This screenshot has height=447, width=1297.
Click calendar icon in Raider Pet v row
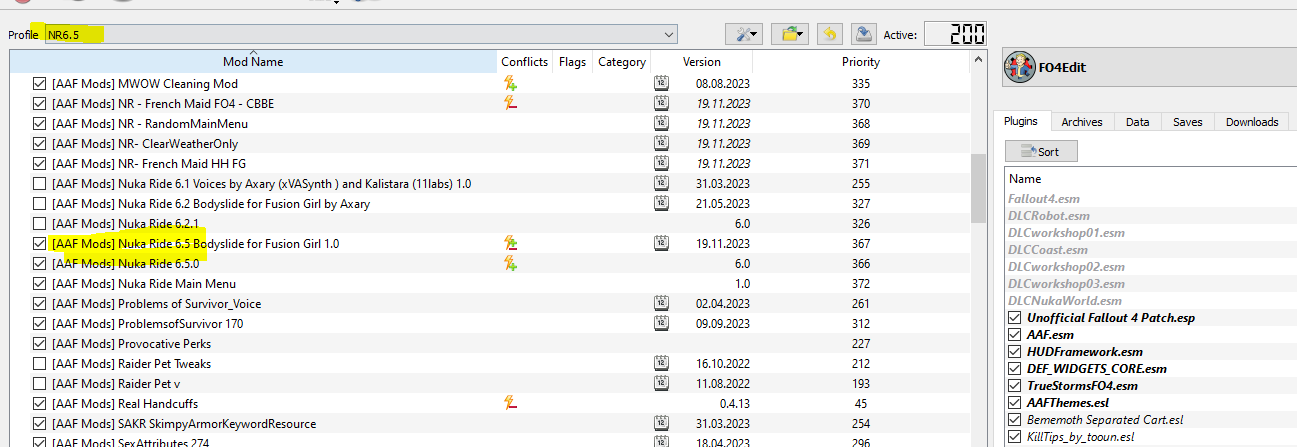661,383
